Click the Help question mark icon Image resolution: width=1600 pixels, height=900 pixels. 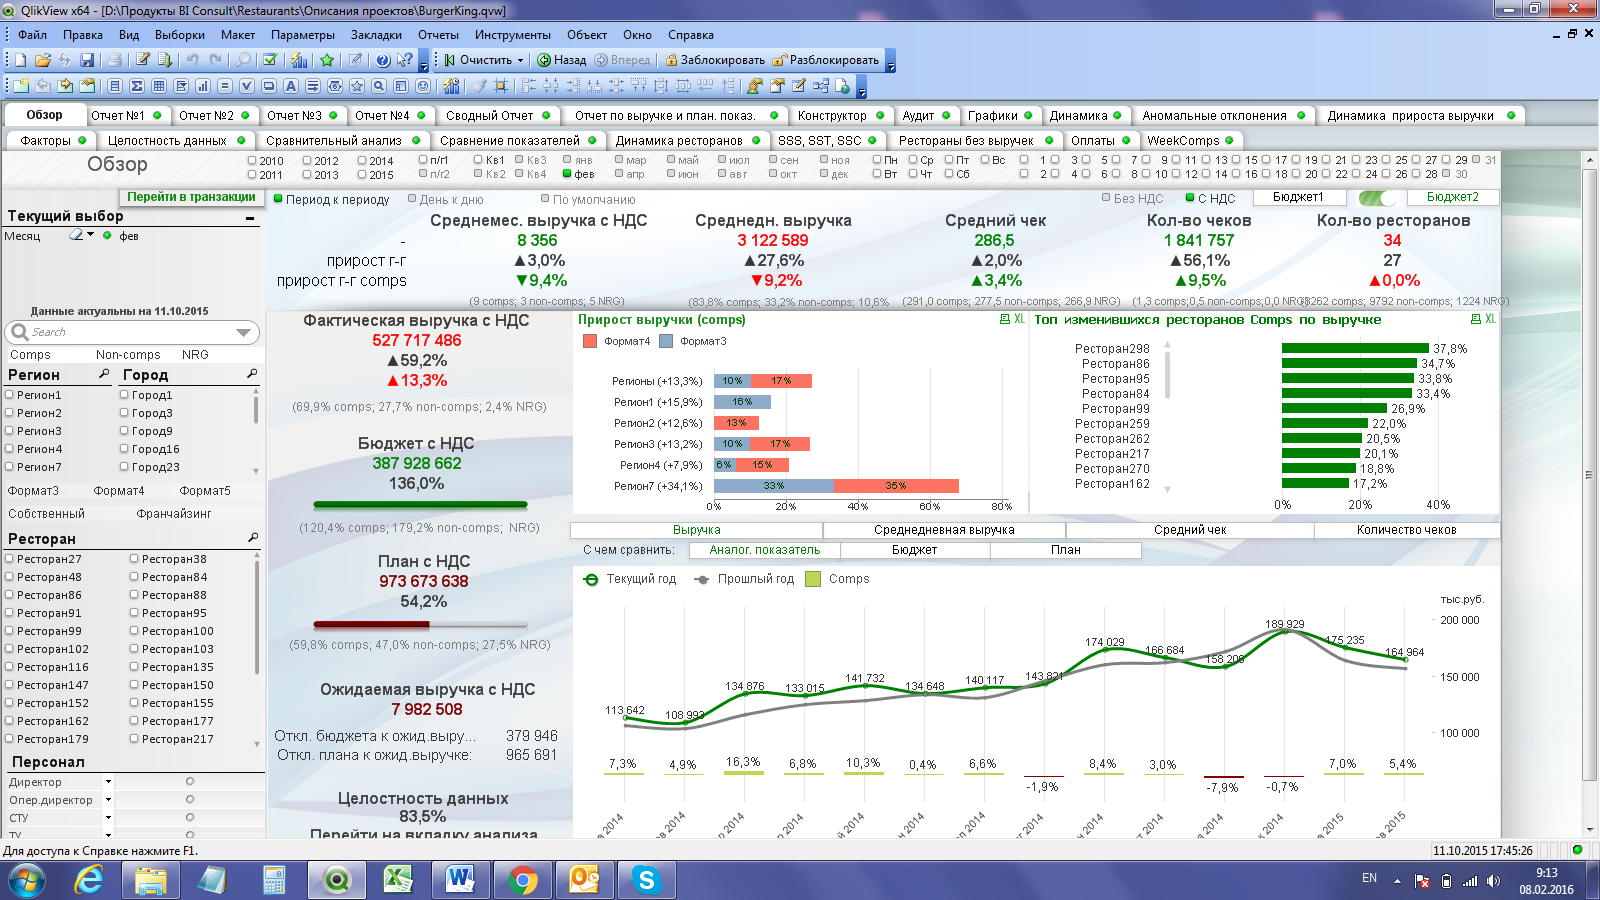click(382, 60)
